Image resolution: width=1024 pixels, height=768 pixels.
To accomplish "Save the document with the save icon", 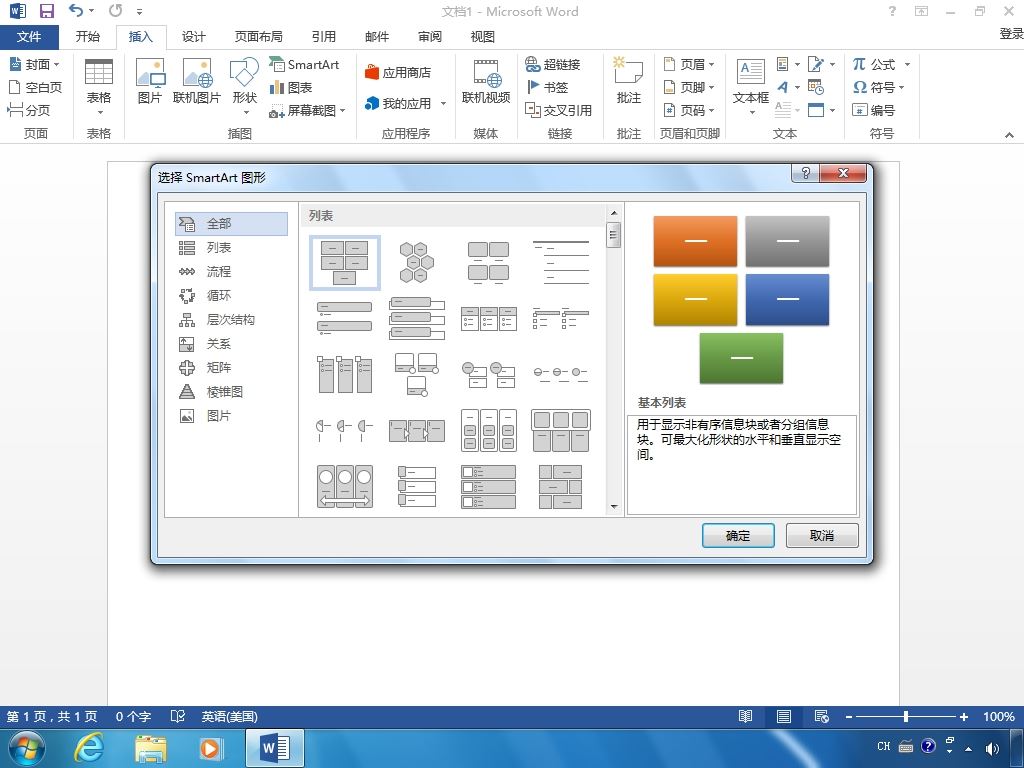I will [46, 10].
